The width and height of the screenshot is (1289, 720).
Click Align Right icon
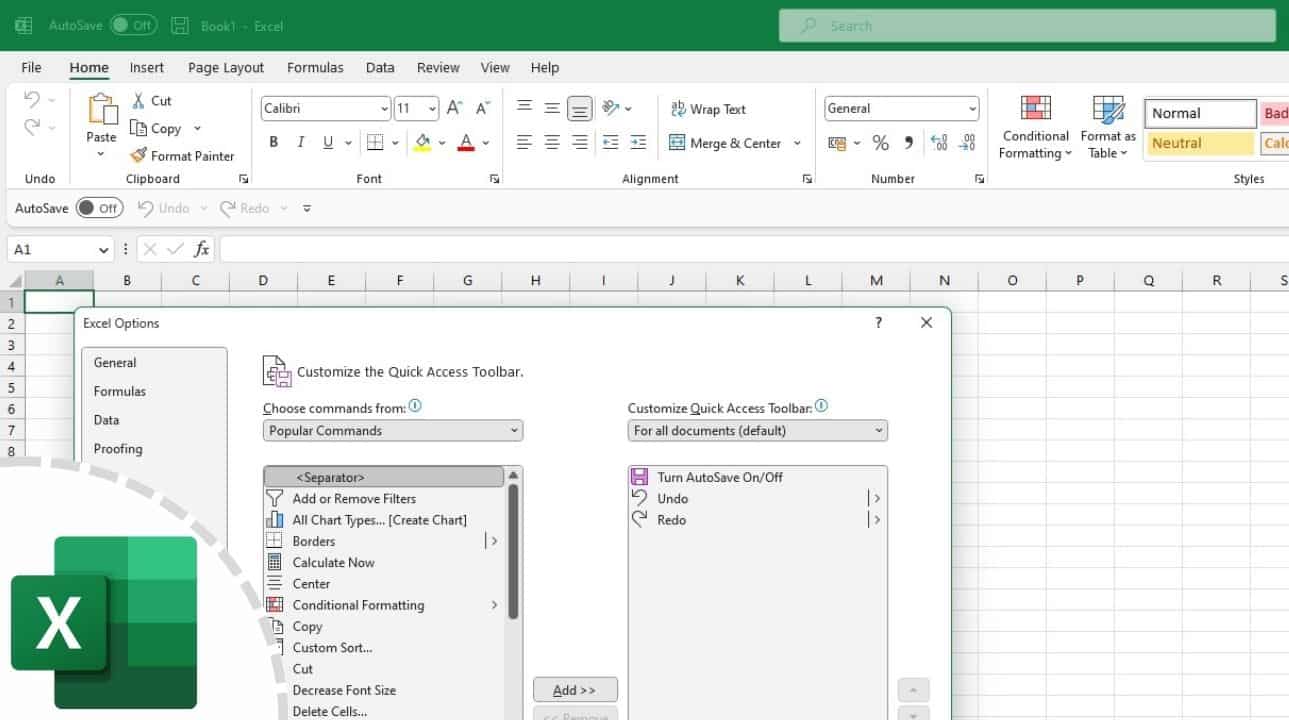click(x=580, y=143)
